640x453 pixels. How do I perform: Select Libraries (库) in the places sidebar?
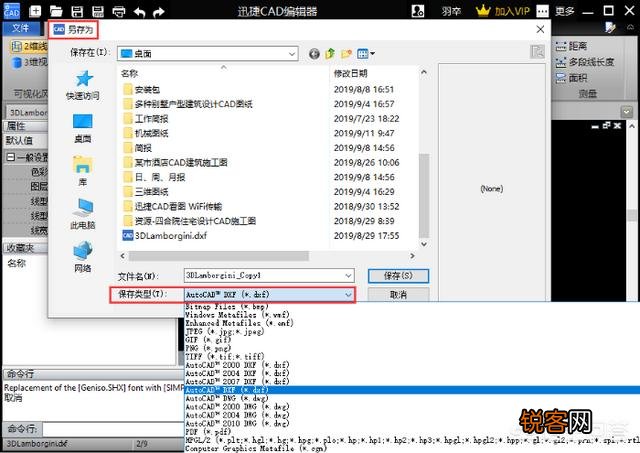click(x=82, y=171)
